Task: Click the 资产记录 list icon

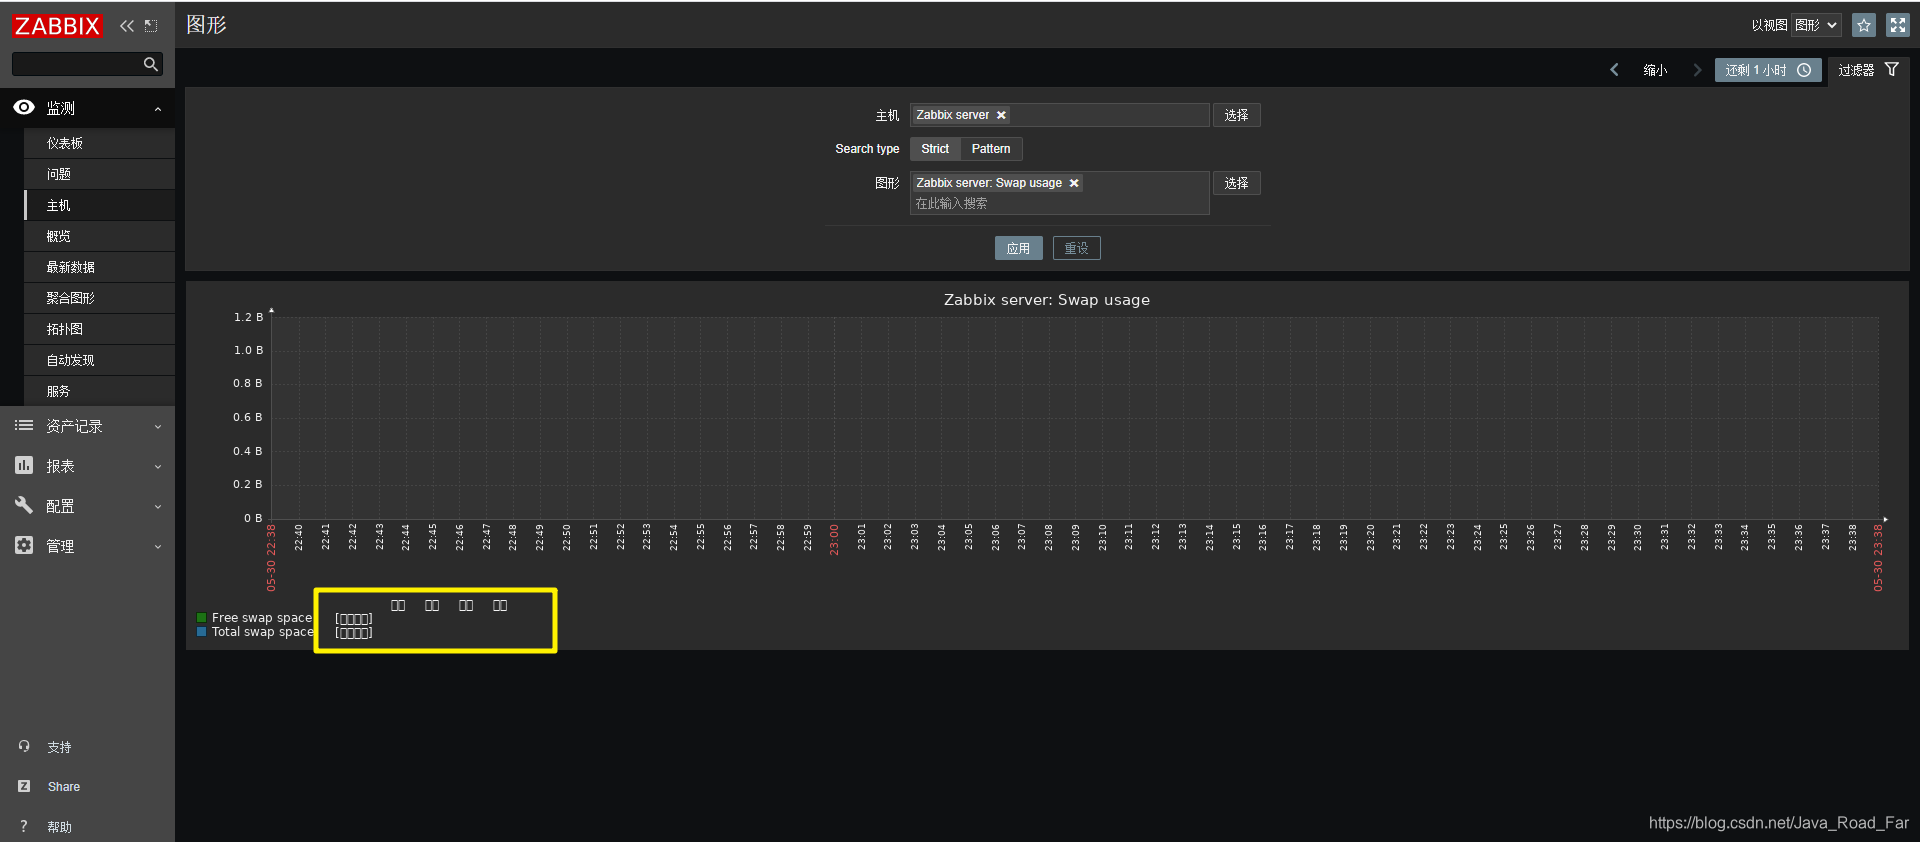Action: pyautogui.click(x=24, y=425)
